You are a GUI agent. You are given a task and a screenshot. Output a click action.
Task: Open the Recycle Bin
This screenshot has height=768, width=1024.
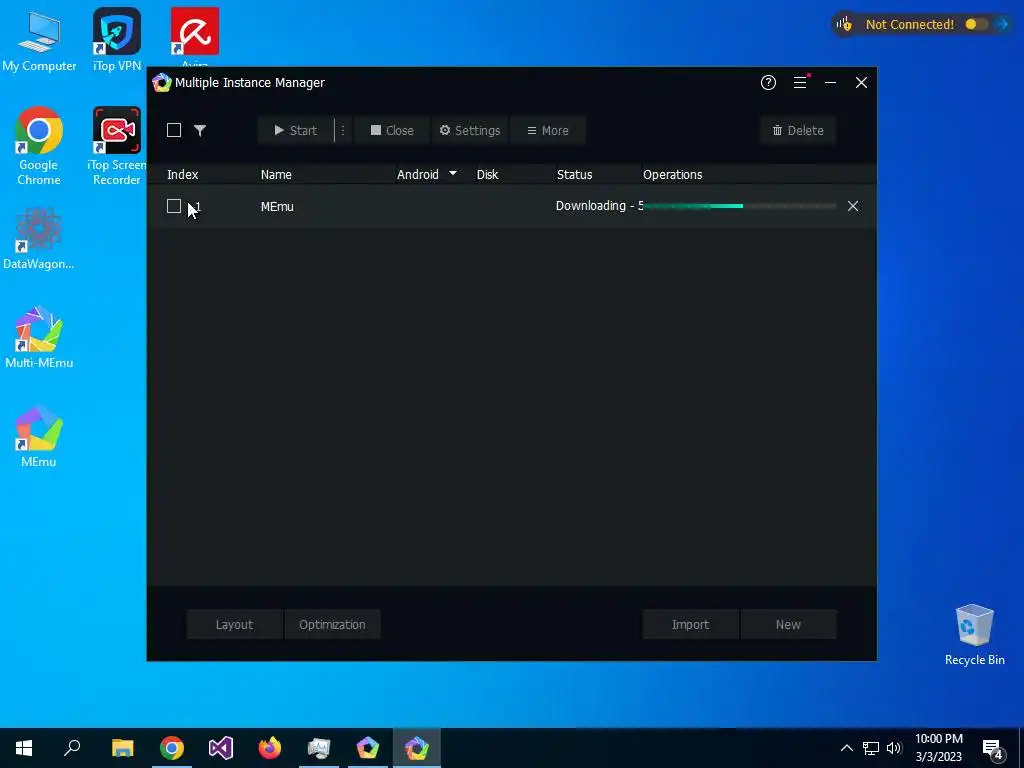(974, 635)
